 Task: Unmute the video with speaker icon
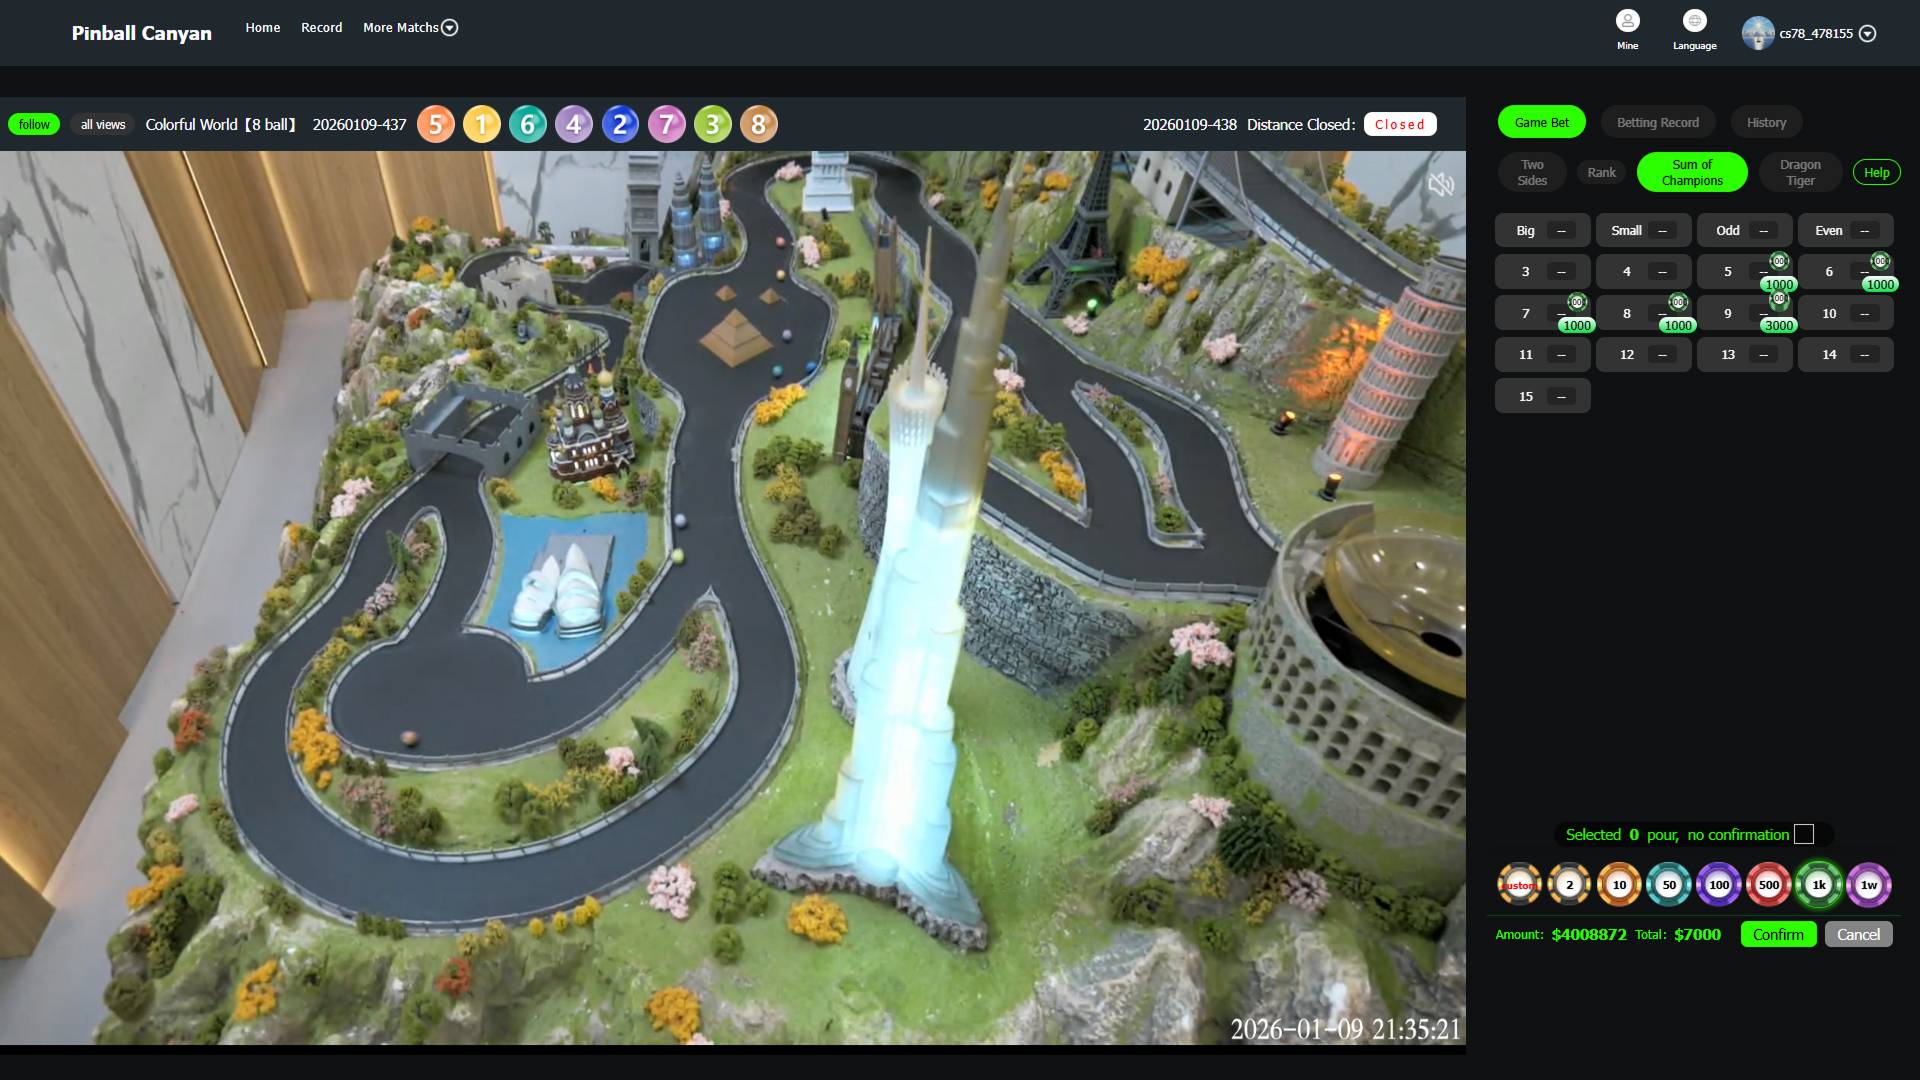point(1440,184)
